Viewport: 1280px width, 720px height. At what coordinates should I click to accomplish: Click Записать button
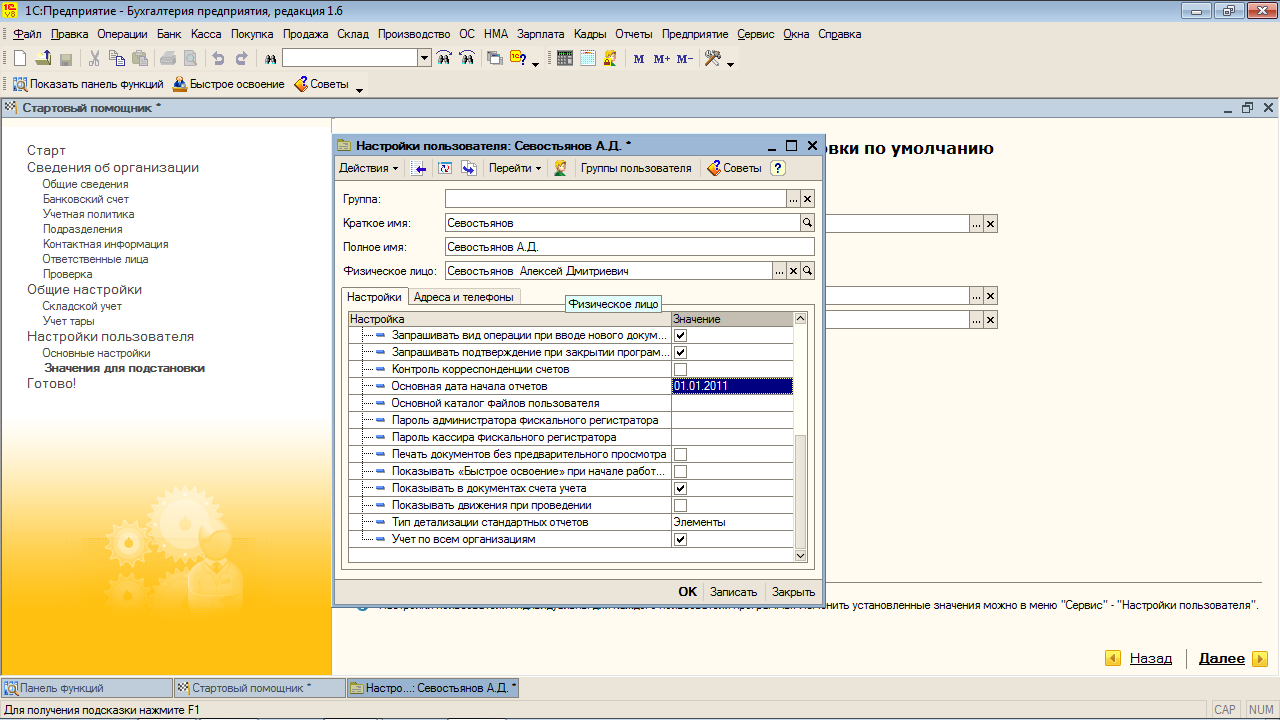click(734, 592)
